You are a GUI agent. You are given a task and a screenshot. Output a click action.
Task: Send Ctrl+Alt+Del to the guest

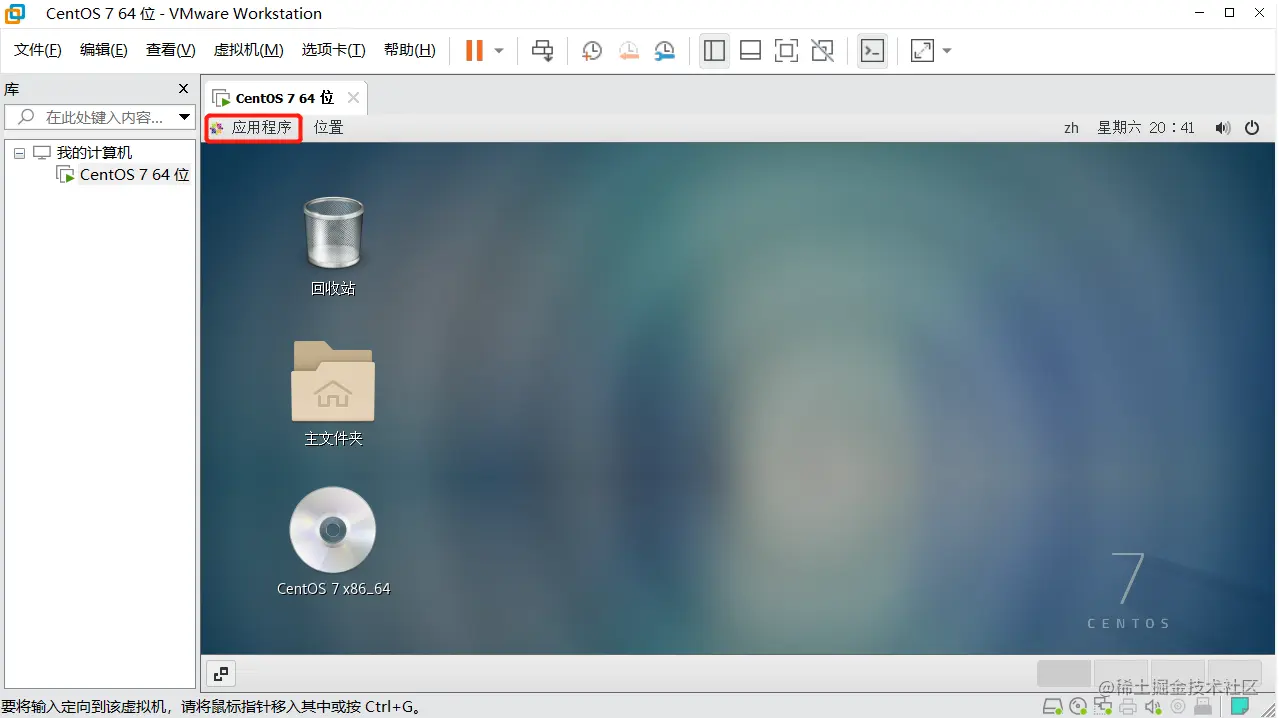(542, 50)
